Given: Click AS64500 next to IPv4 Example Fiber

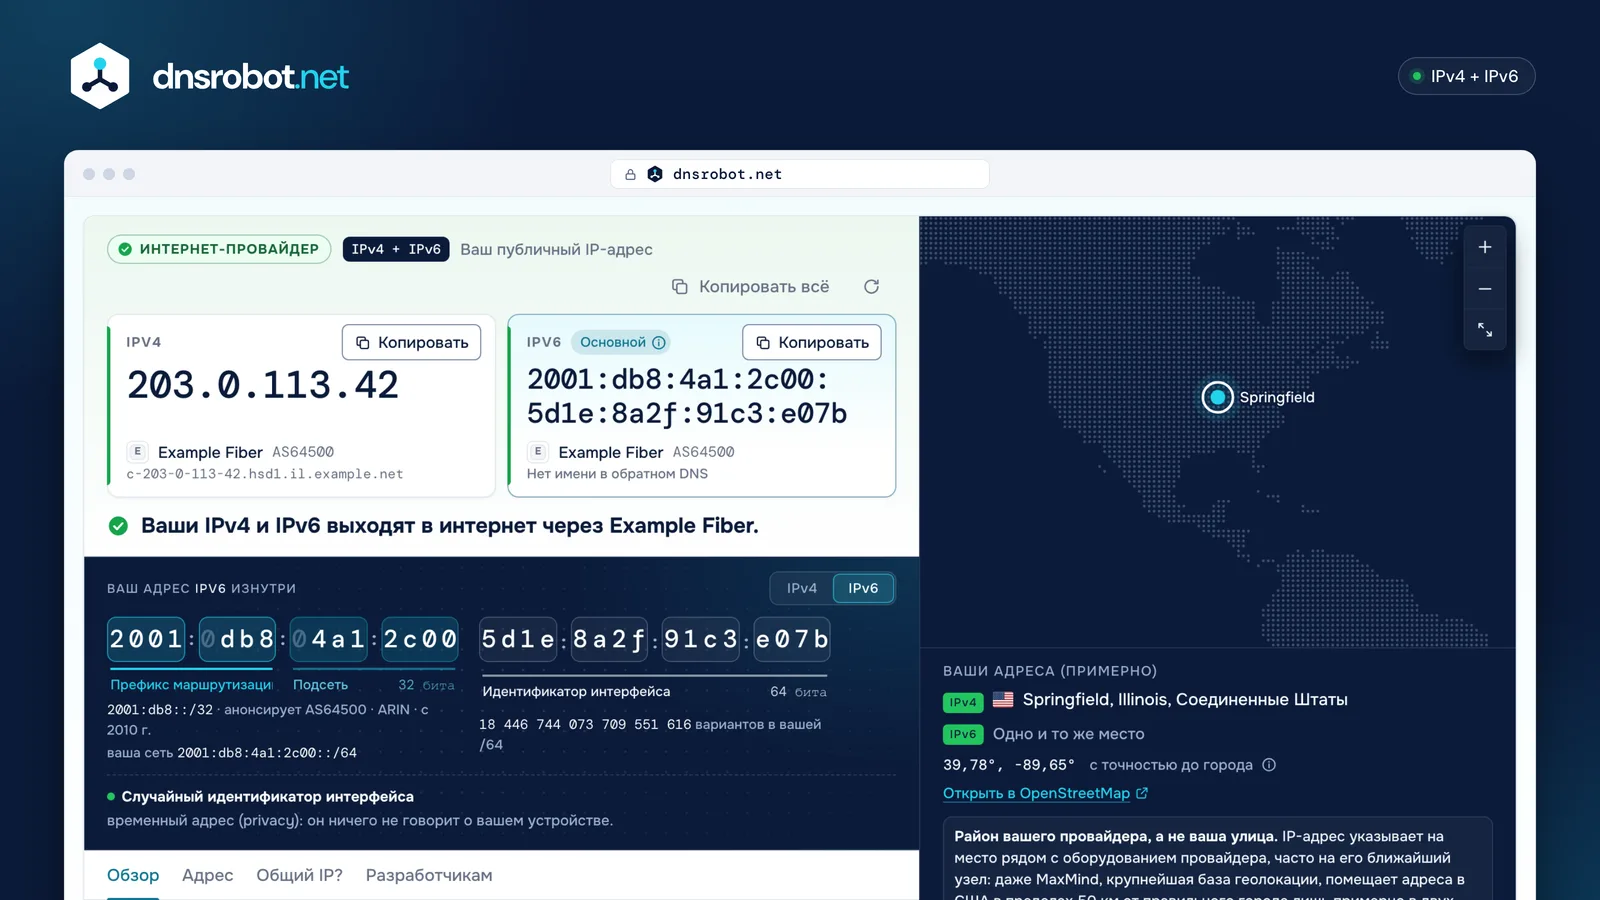Looking at the screenshot, I should click(303, 452).
